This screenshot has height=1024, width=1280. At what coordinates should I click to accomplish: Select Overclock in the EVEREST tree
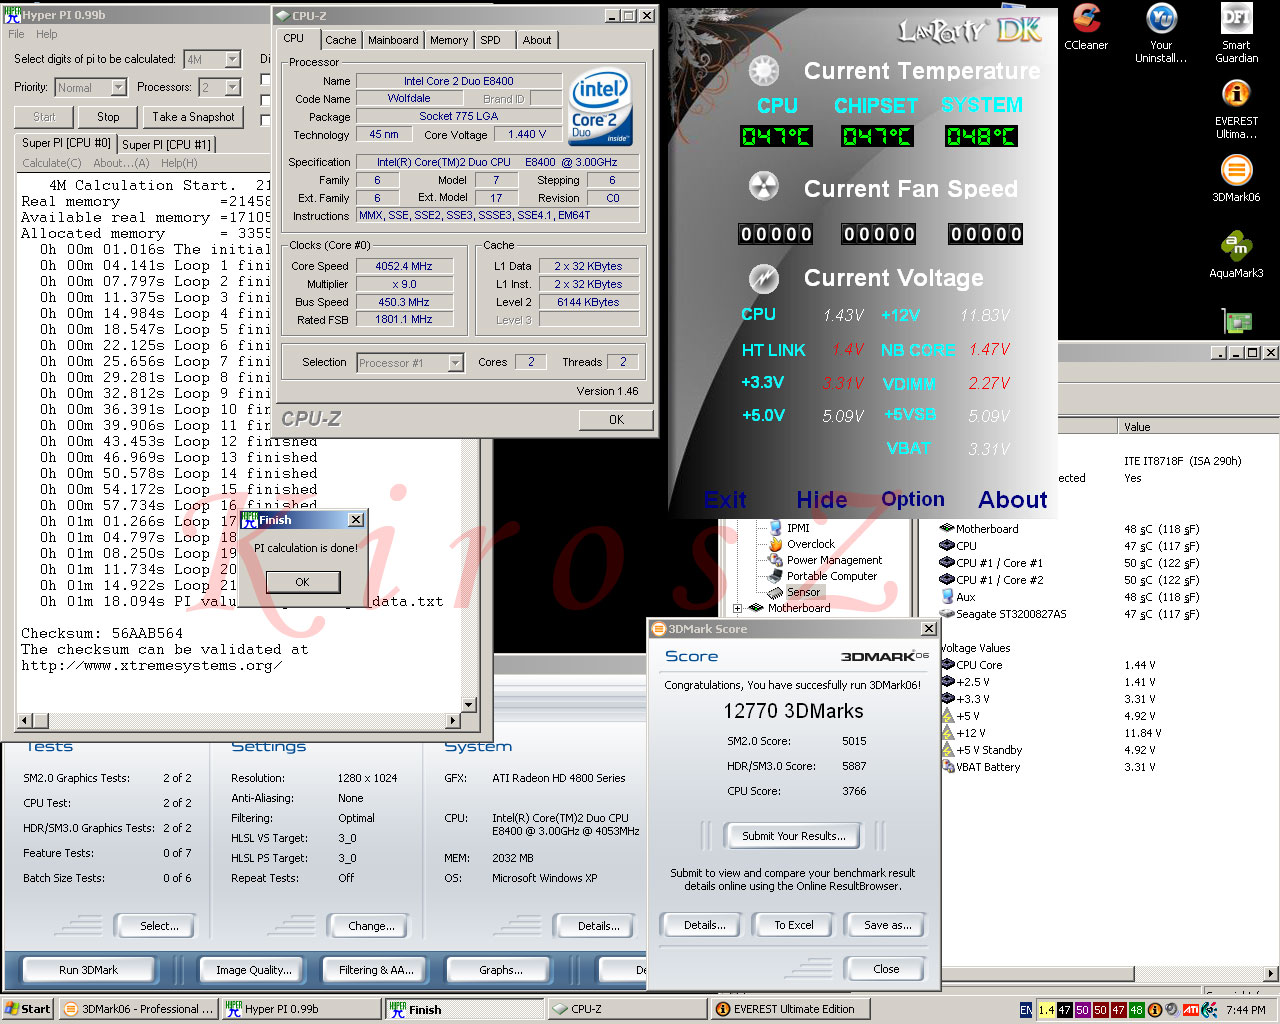[810, 544]
